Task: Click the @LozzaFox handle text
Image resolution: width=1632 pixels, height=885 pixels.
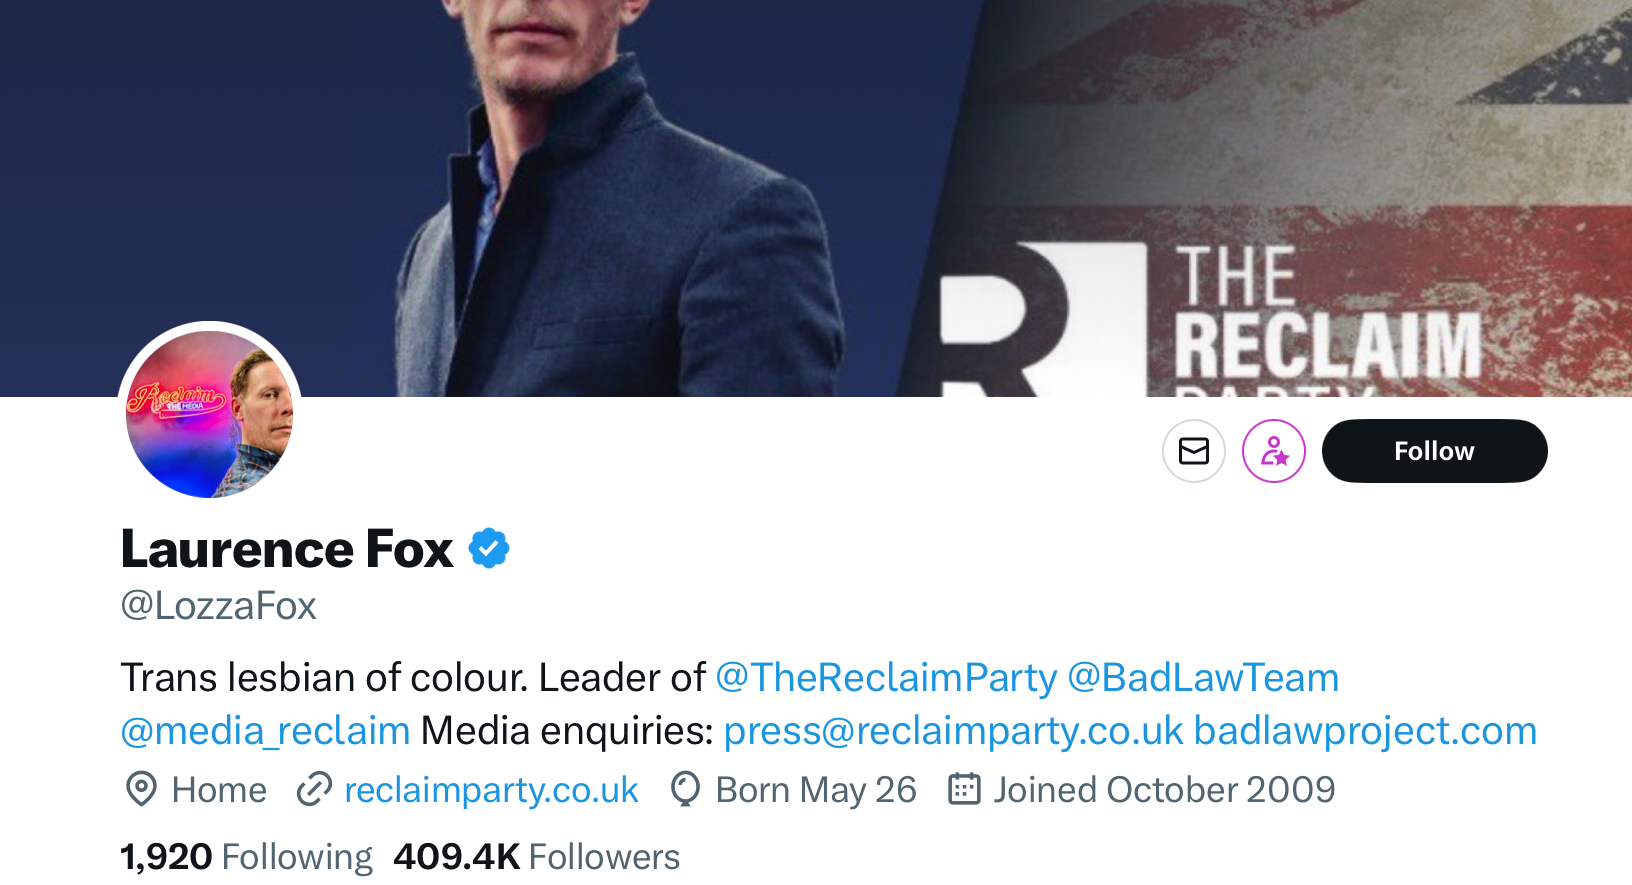Action: coord(218,606)
